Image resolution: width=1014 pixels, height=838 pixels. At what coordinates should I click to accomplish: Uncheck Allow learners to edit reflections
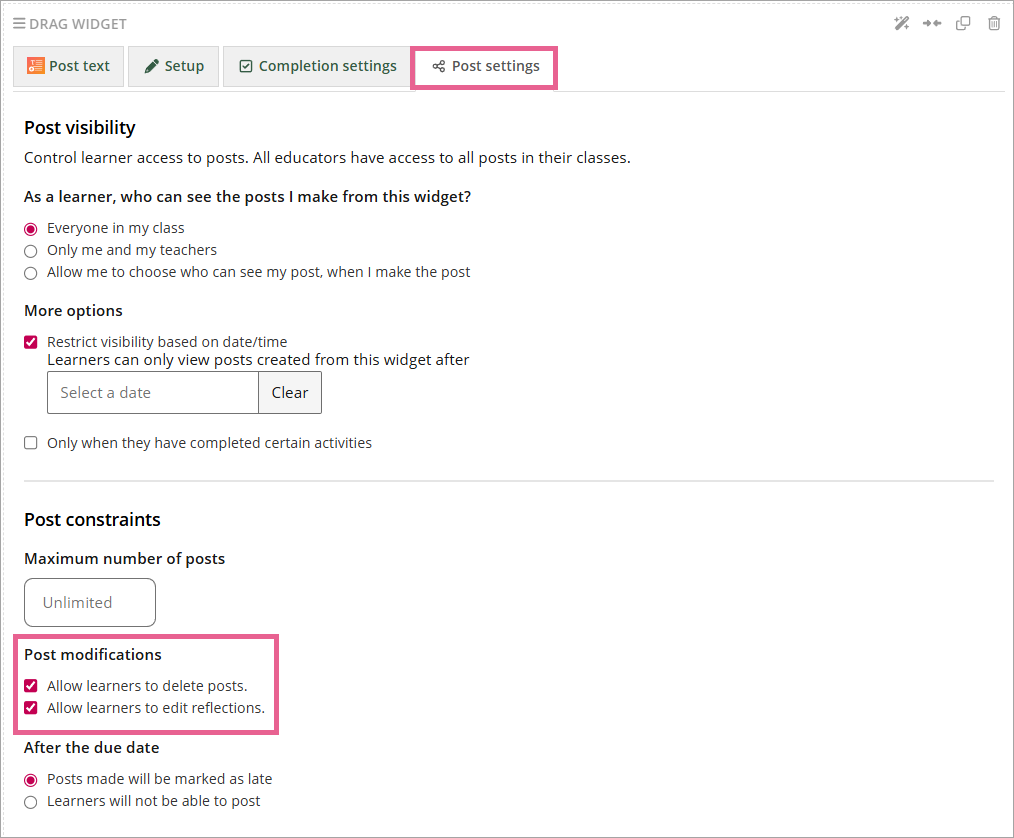click(x=30, y=708)
